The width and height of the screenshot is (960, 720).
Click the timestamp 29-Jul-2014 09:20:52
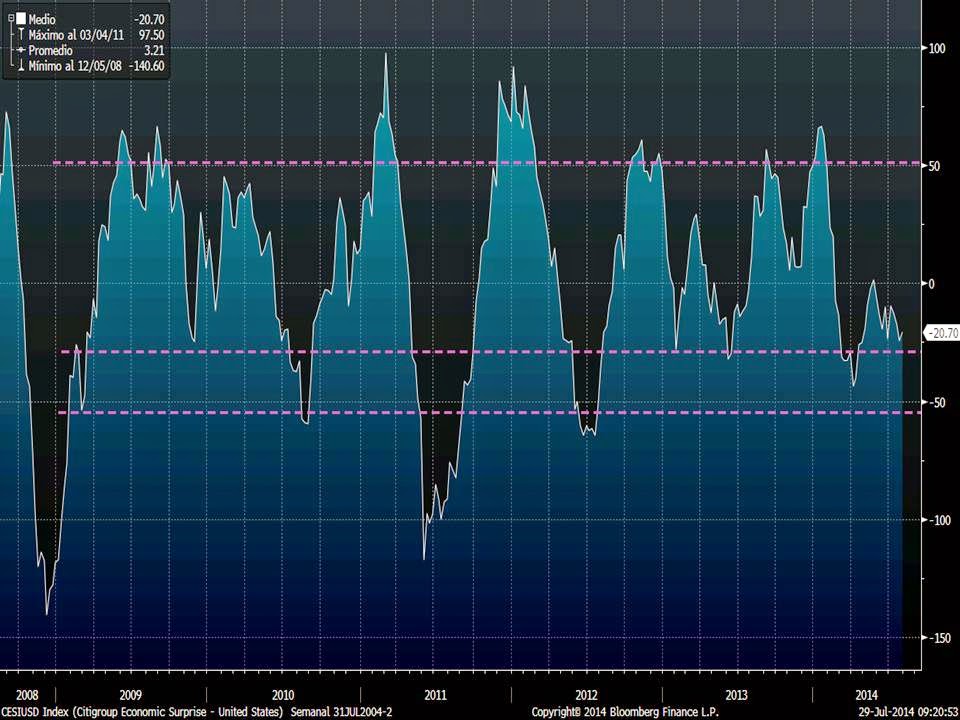(909, 713)
